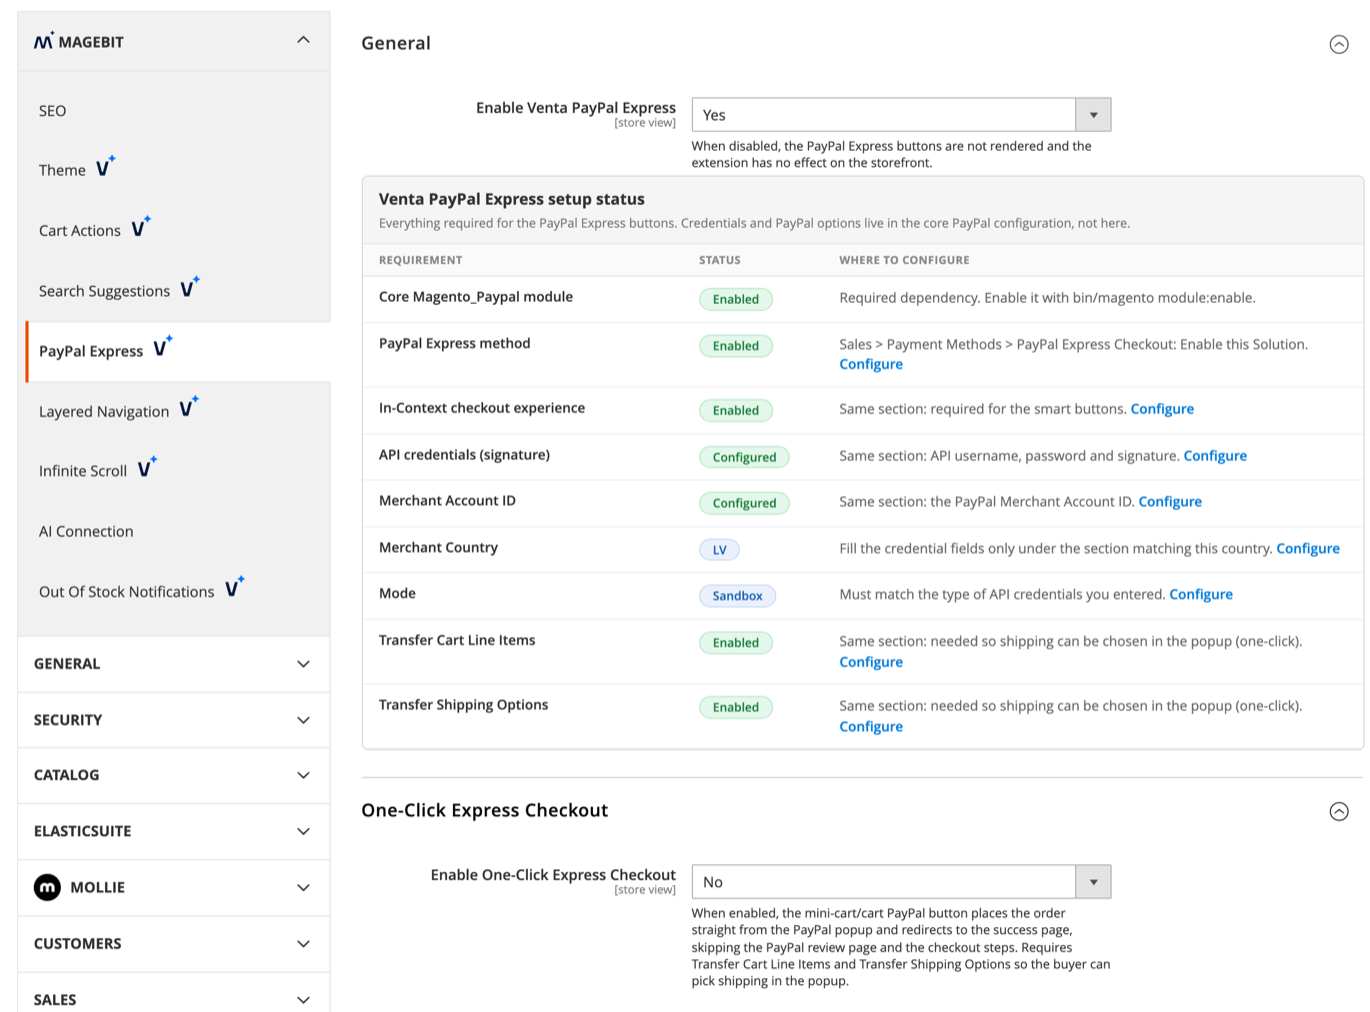Click the Mollie round logo icon
The width and height of the screenshot is (1370, 1012).
47,887
